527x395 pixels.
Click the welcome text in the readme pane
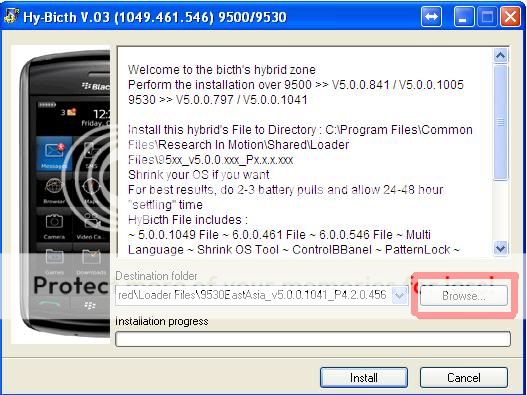(222, 70)
